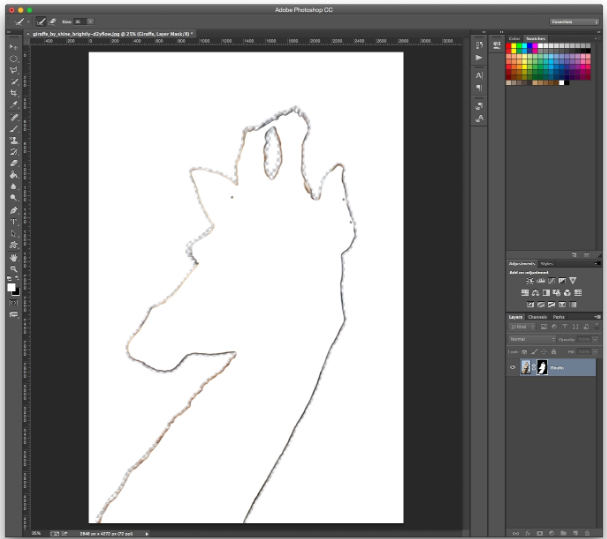Toggle lock layer position
607x539 pixels.
[544, 352]
